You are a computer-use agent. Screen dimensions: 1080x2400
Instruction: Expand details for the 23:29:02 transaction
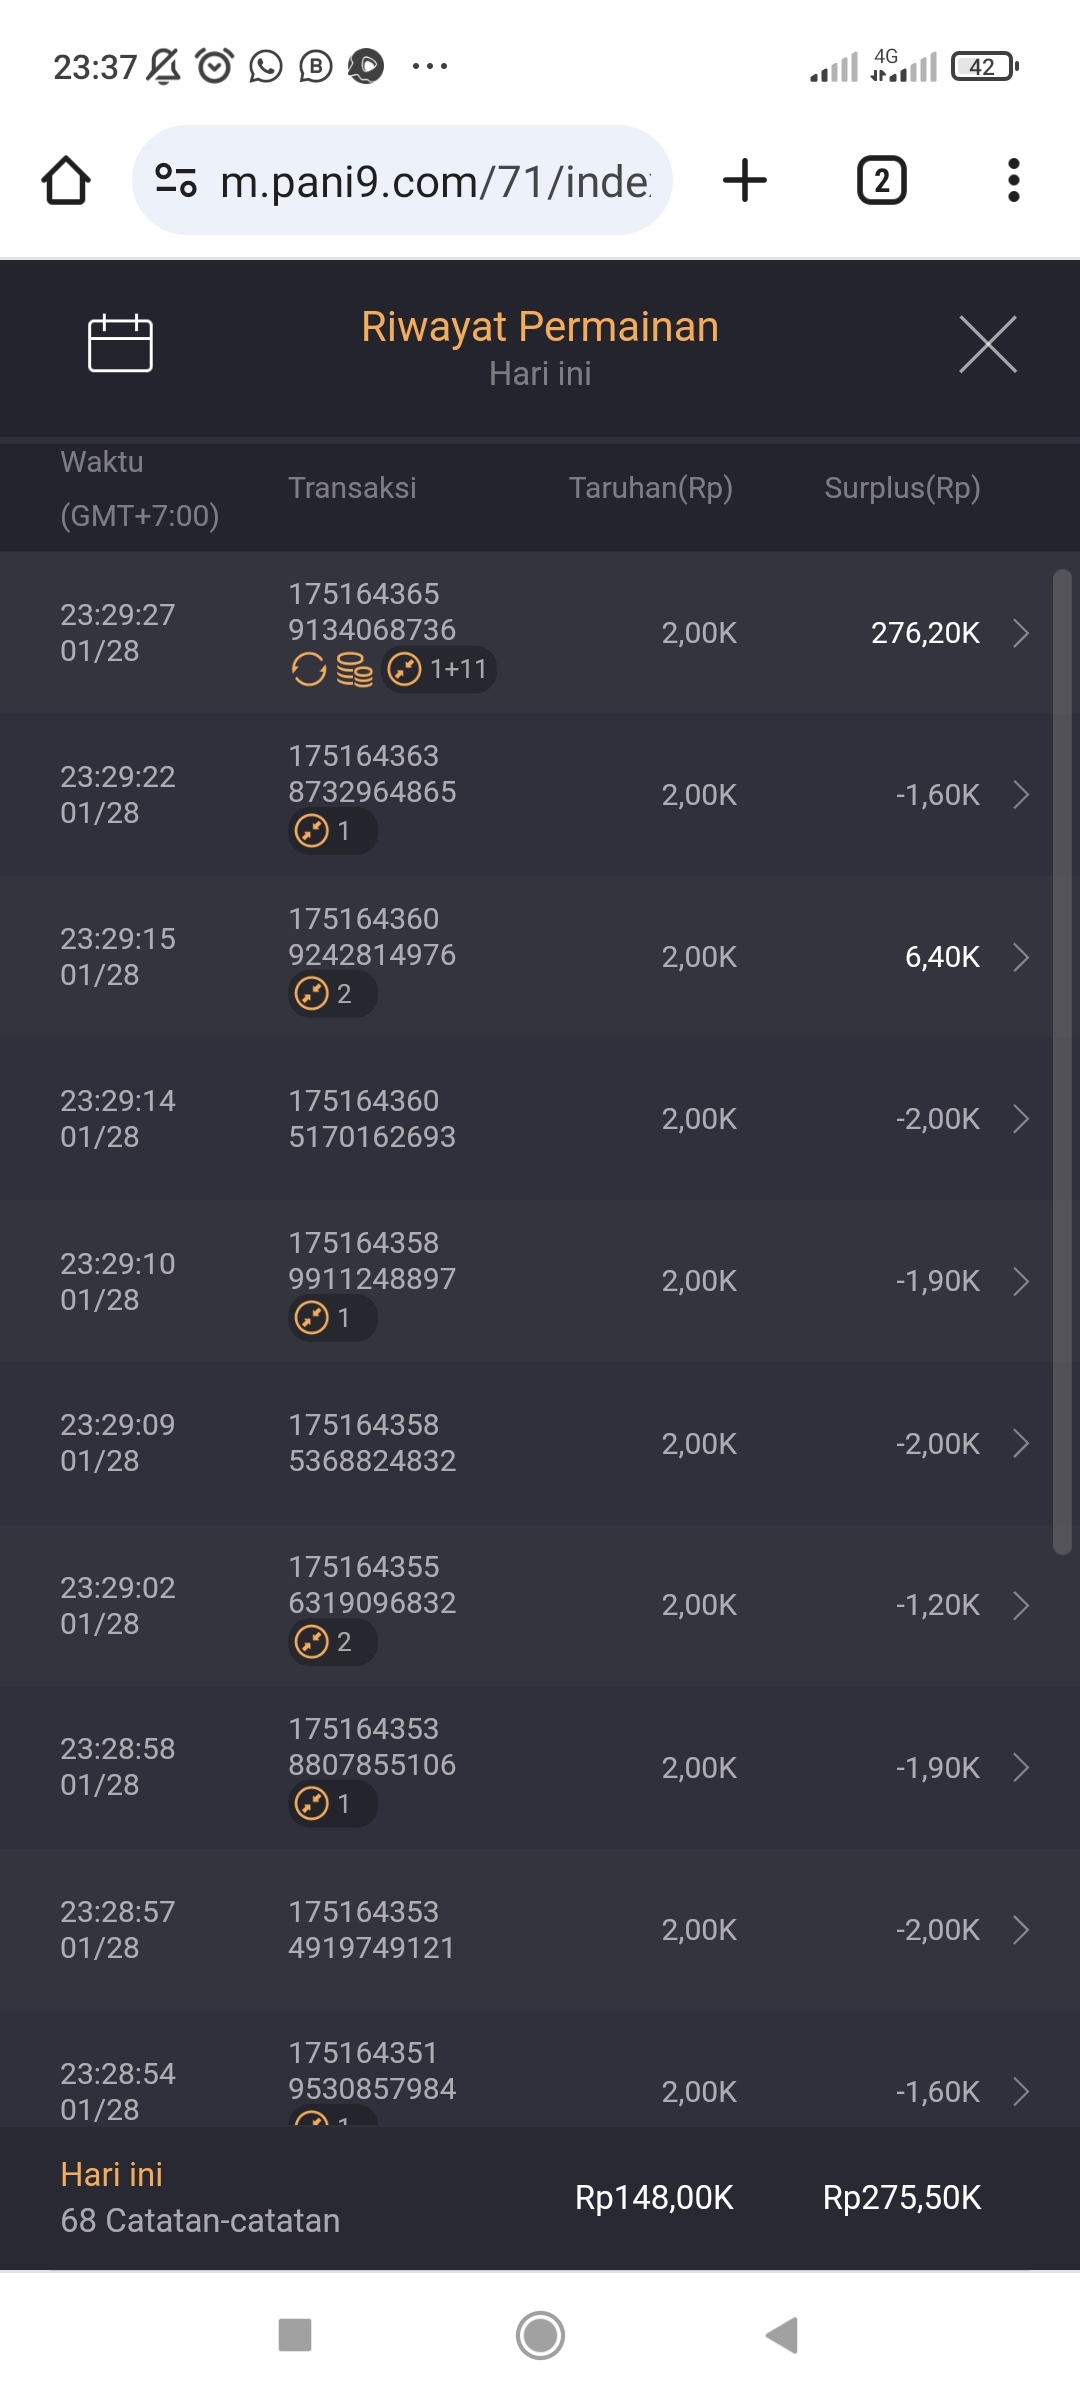[x=1021, y=1606]
